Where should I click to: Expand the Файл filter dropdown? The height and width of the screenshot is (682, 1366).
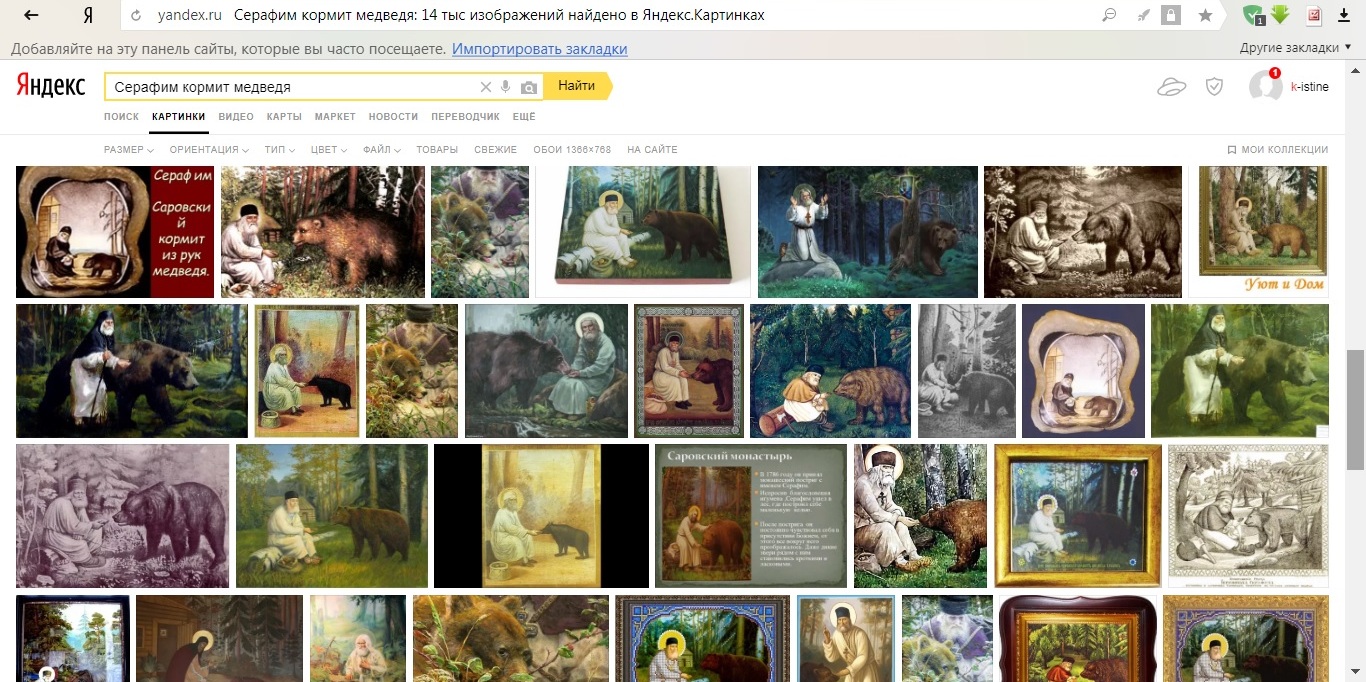pos(382,150)
